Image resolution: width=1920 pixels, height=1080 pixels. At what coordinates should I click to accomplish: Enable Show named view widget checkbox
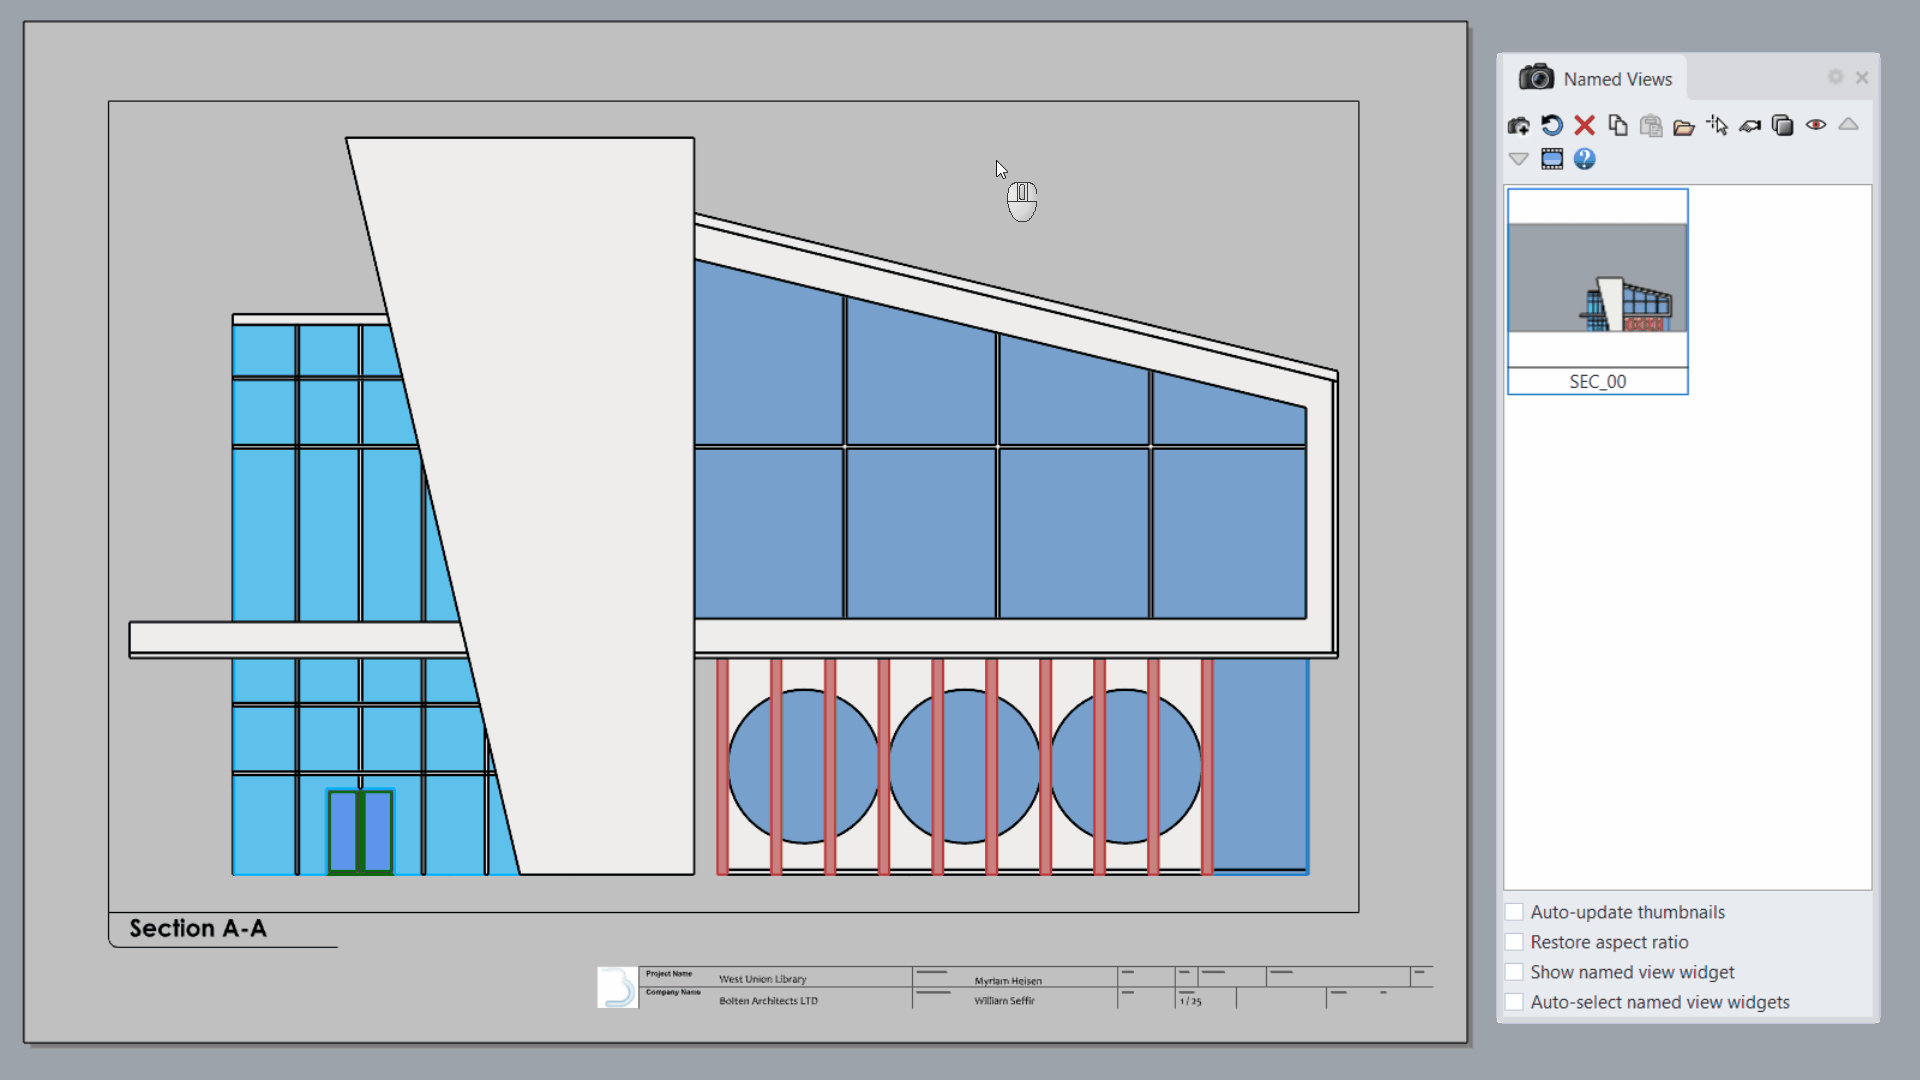(x=1514, y=972)
